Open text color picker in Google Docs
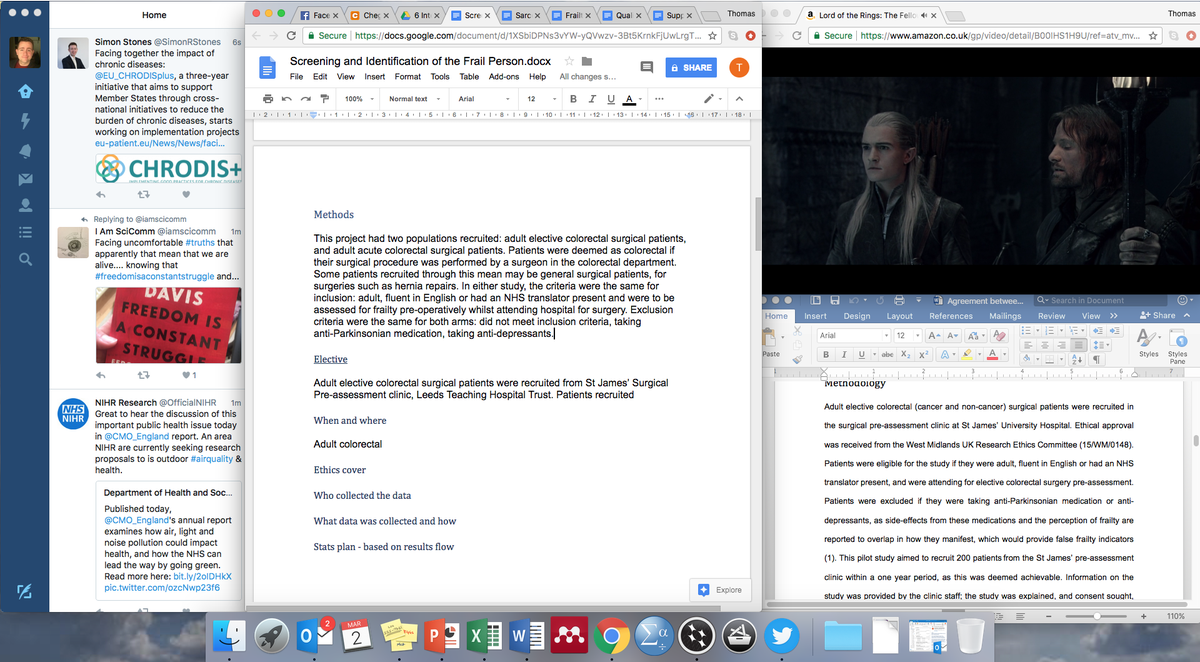 (631, 99)
